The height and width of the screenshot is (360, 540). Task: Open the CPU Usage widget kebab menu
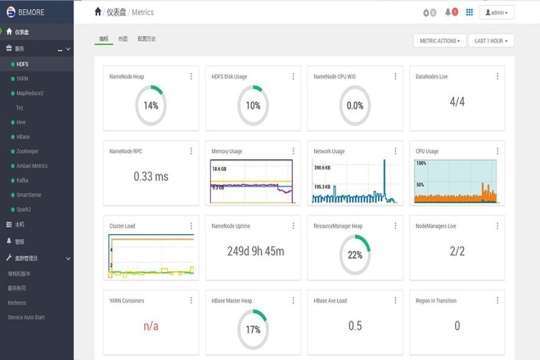[x=497, y=151]
